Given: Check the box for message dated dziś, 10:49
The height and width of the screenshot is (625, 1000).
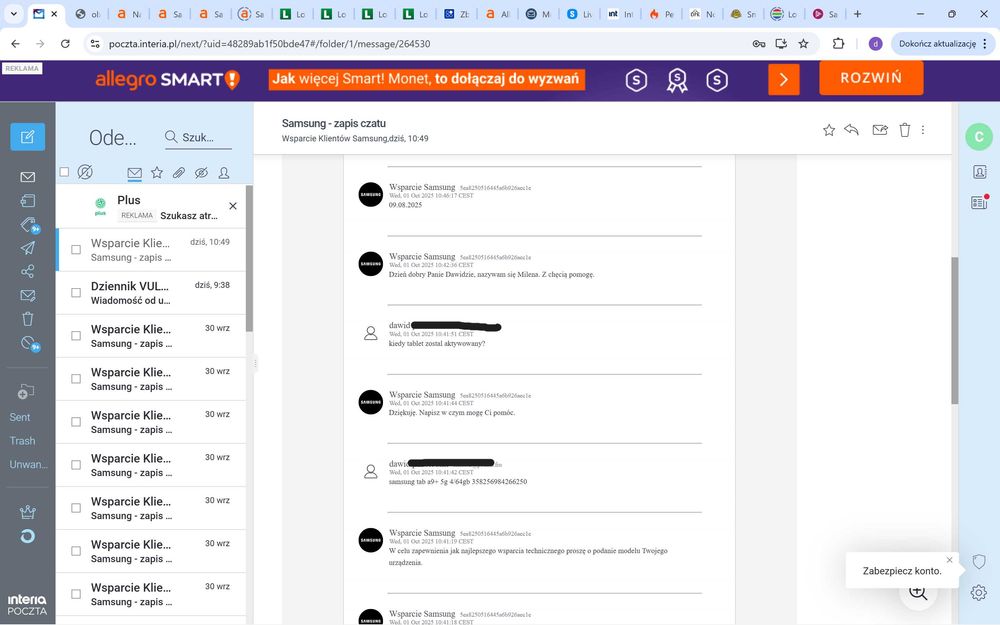Looking at the screenshot, I should tap(76, 249).
